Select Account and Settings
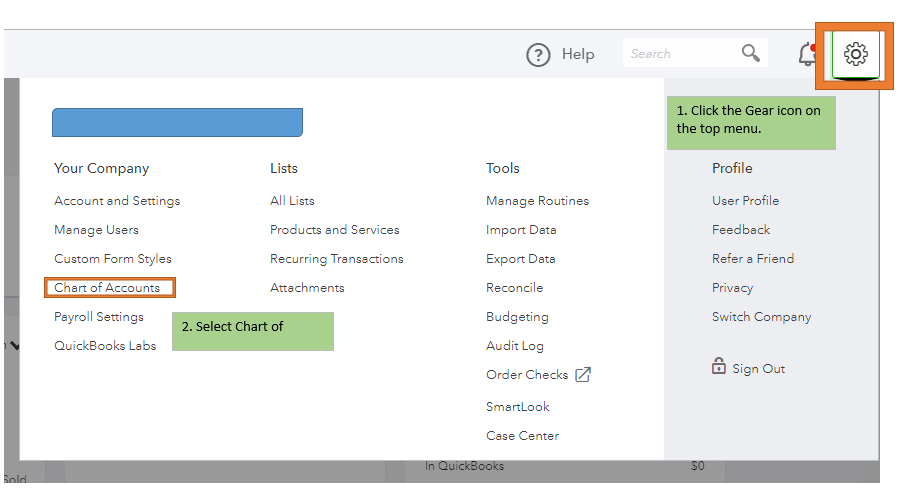The width and height of the screenshot is (903, 496). tap(117, 201)
